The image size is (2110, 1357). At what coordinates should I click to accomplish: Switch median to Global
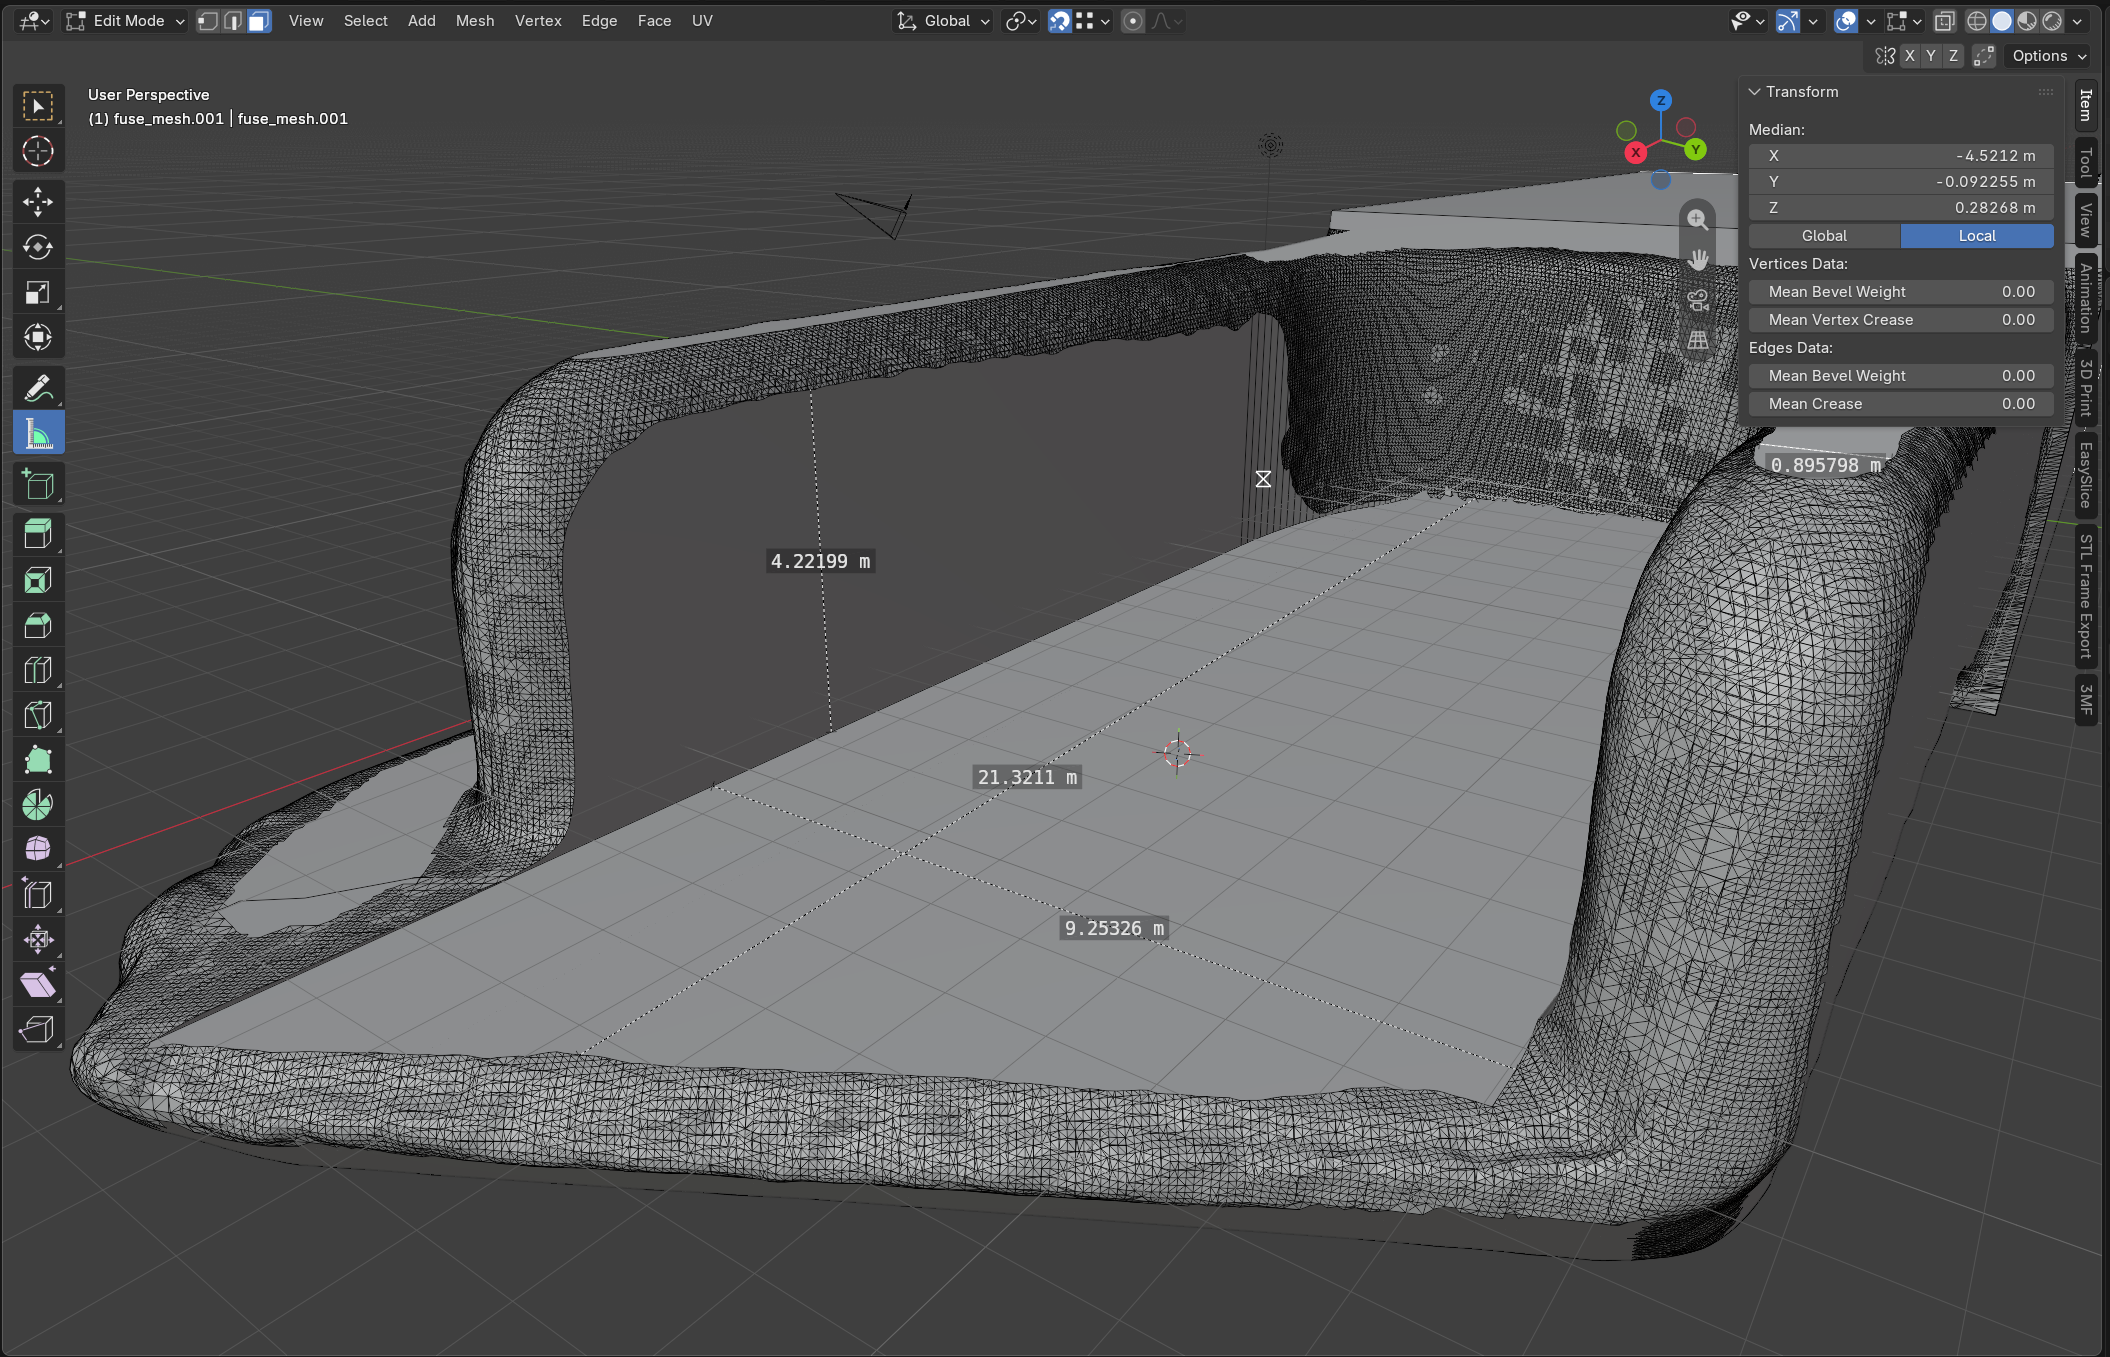[1824, 236]
